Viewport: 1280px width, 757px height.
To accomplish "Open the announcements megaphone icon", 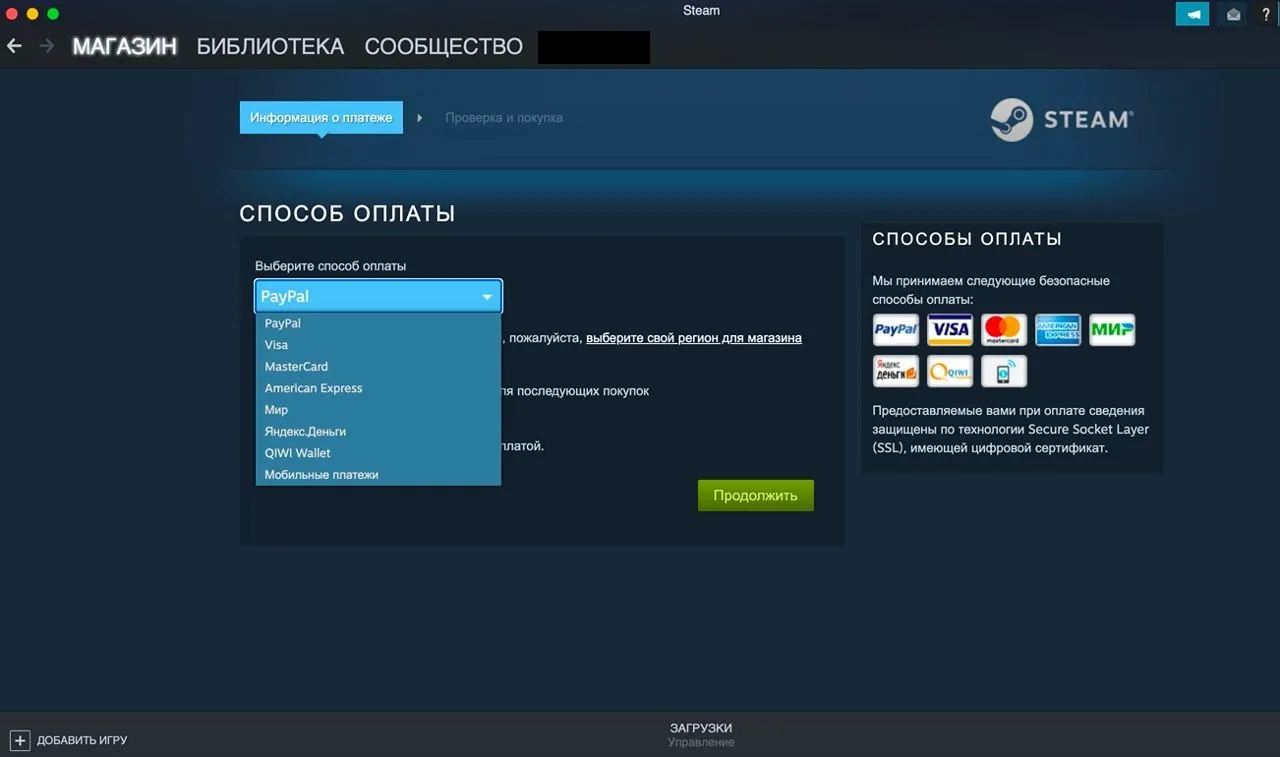I will click(x=1192, y=14).
